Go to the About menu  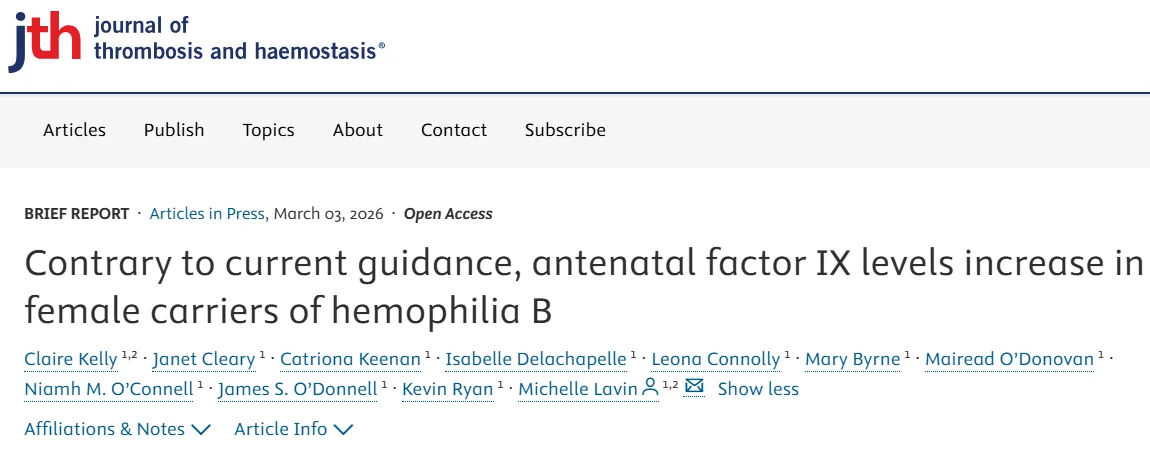click(x=358, y=130)
